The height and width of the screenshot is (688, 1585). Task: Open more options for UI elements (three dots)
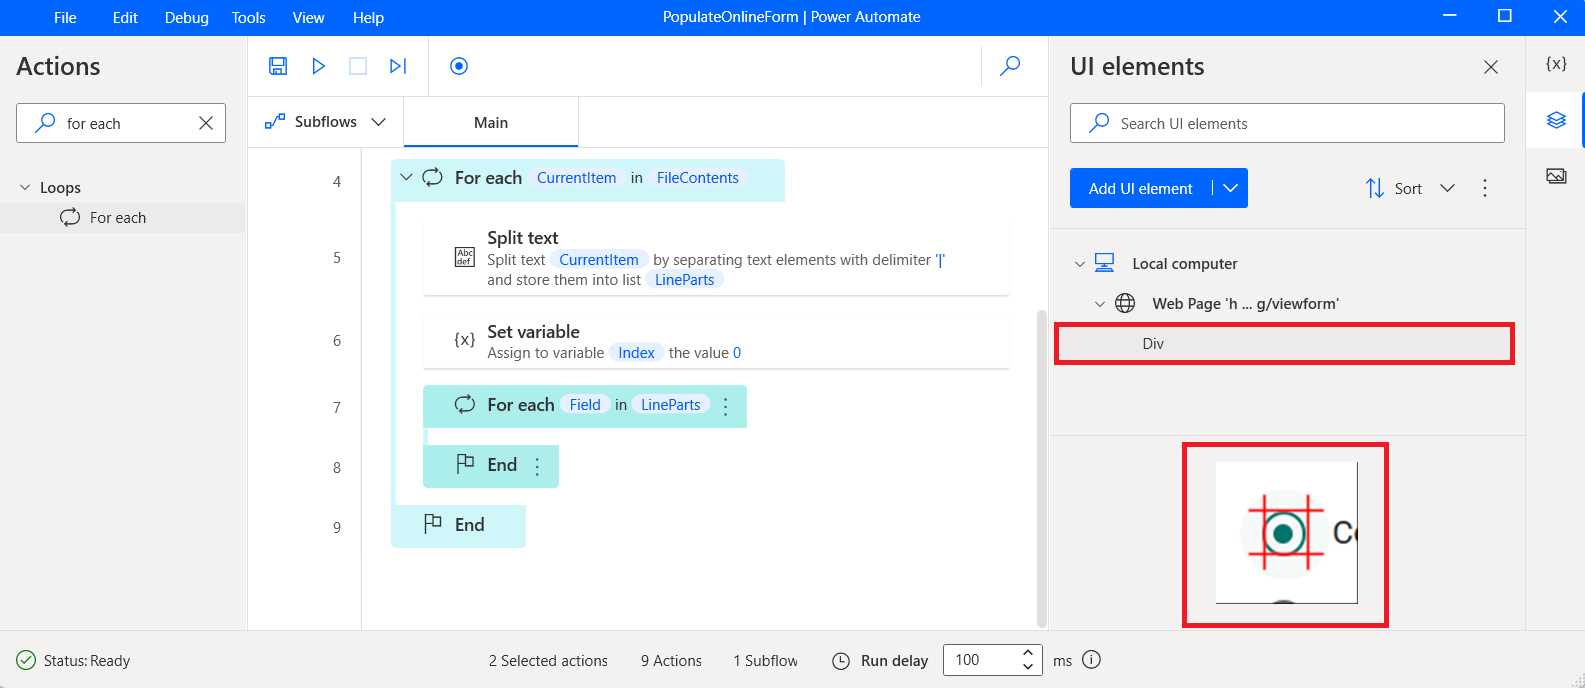[x=1485, y=188]
